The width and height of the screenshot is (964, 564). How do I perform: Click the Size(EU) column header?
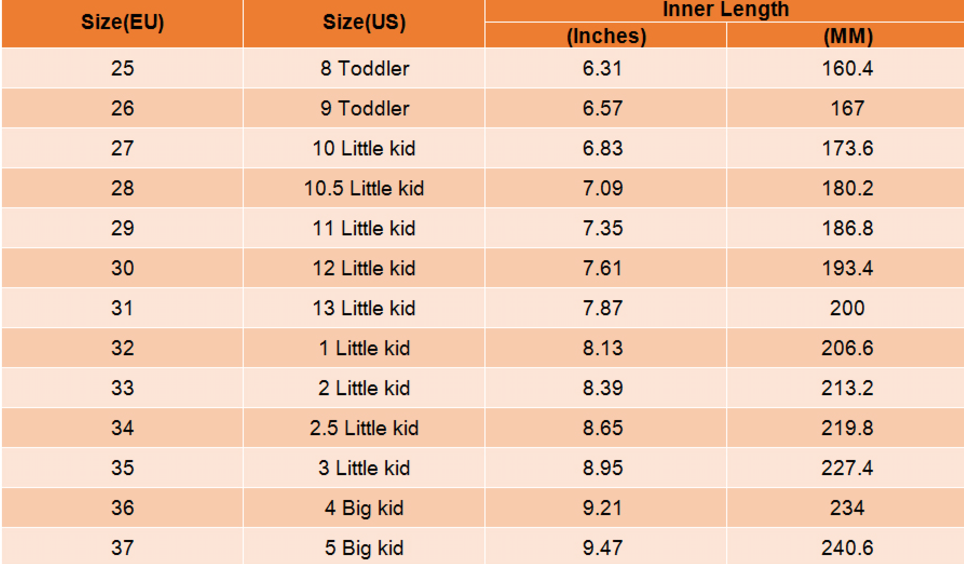[x=122, y=23]
